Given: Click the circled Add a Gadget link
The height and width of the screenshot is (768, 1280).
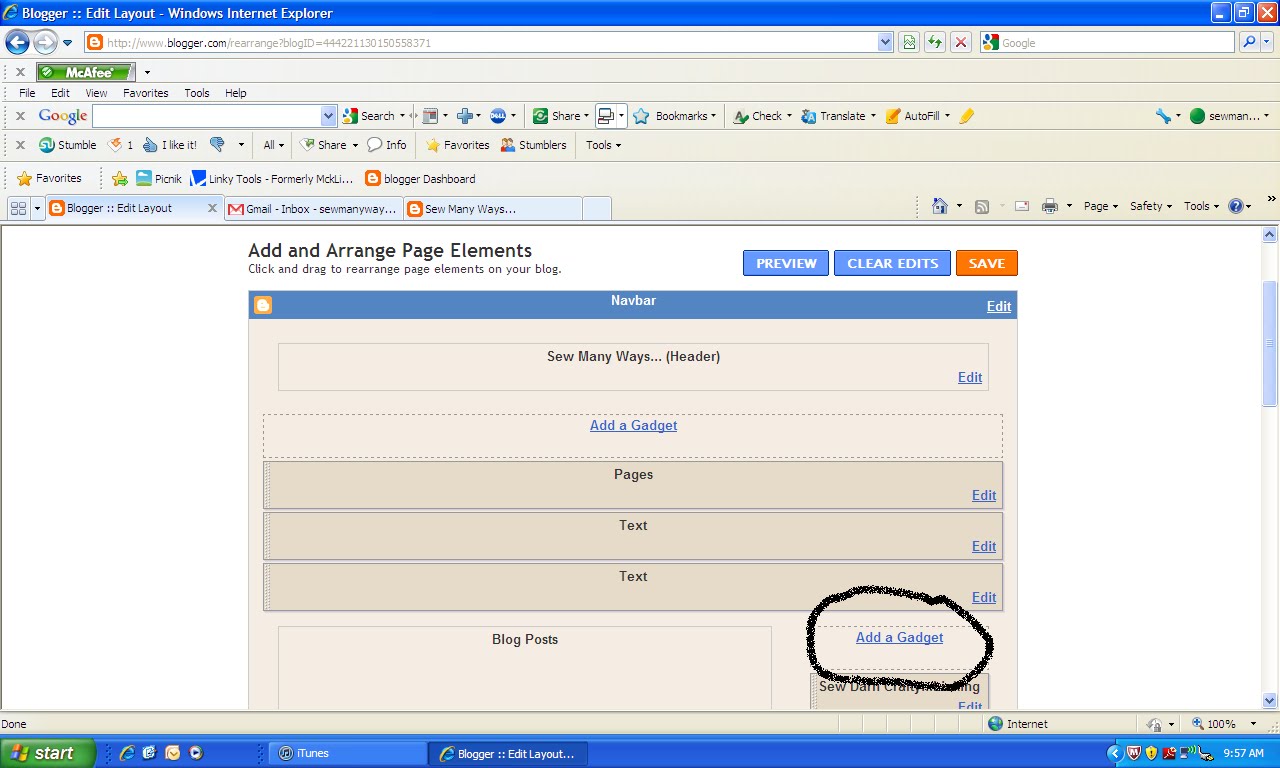Looking at the screenshot, I should tap(899, 637).
